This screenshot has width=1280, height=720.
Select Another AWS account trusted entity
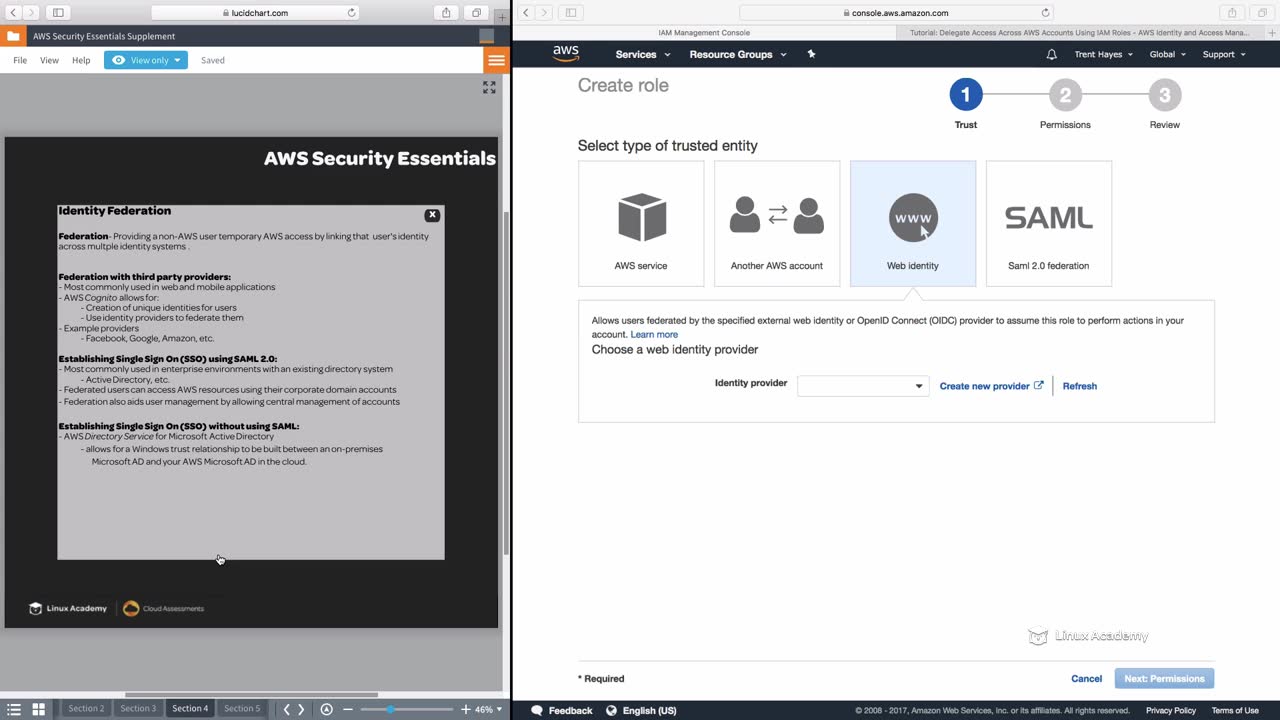point(777,224)
